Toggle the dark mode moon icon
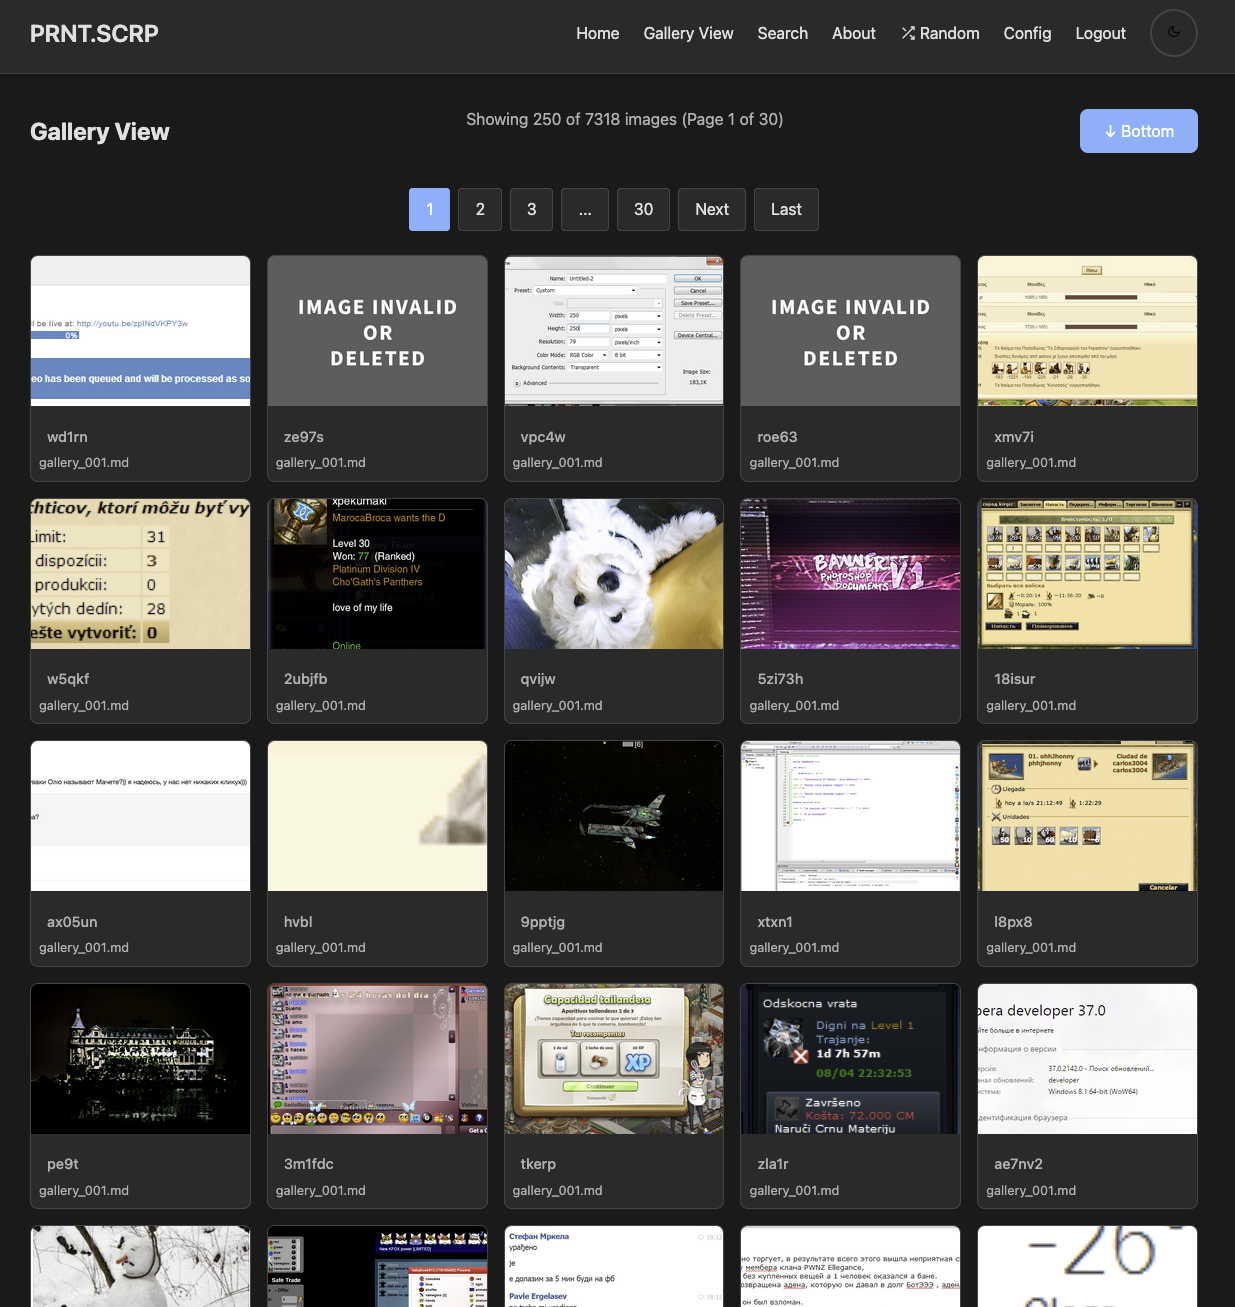1235x1307 pixels. (1173, 33)
